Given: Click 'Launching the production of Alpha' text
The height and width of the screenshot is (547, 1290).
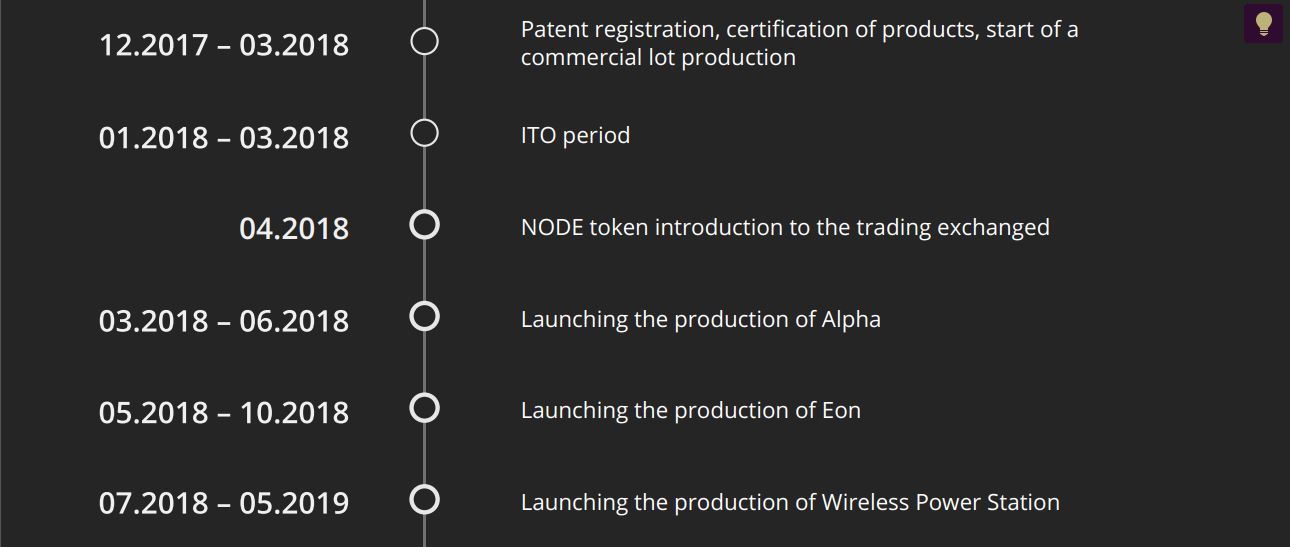Looking at the screenshot, I should click(701, 320).
